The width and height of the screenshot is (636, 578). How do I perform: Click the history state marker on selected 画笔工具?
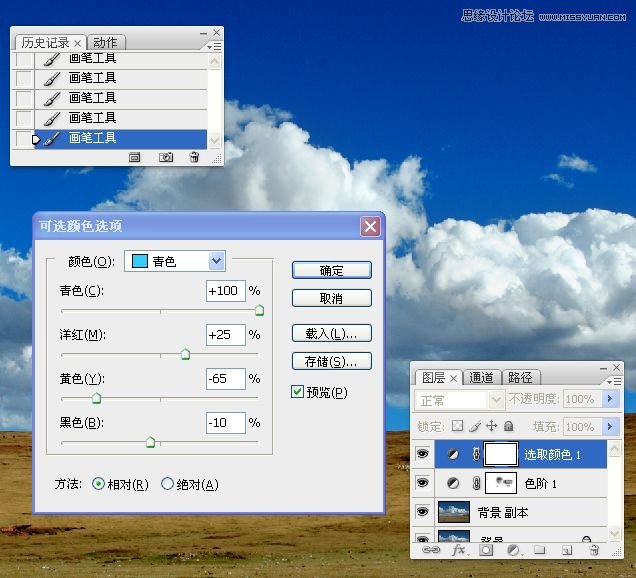pos(36,140)
